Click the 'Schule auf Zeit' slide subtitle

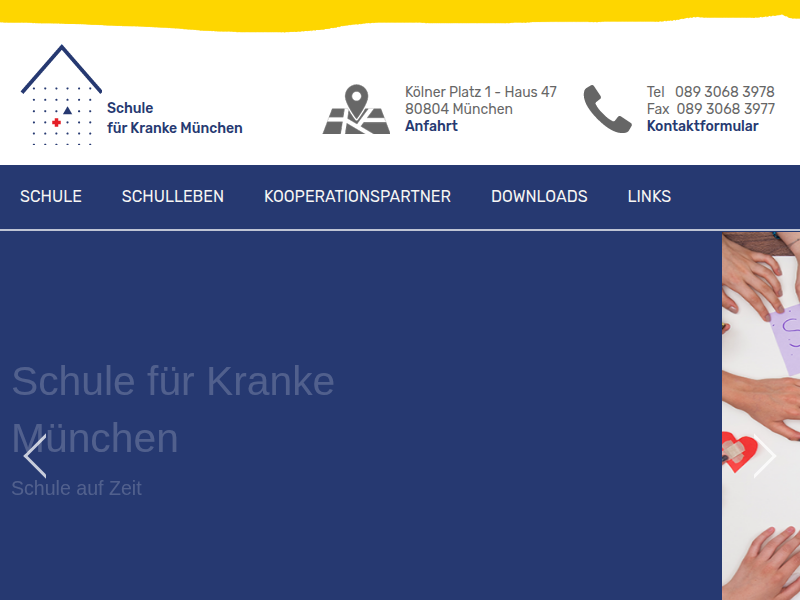click(x=76, y=488)
